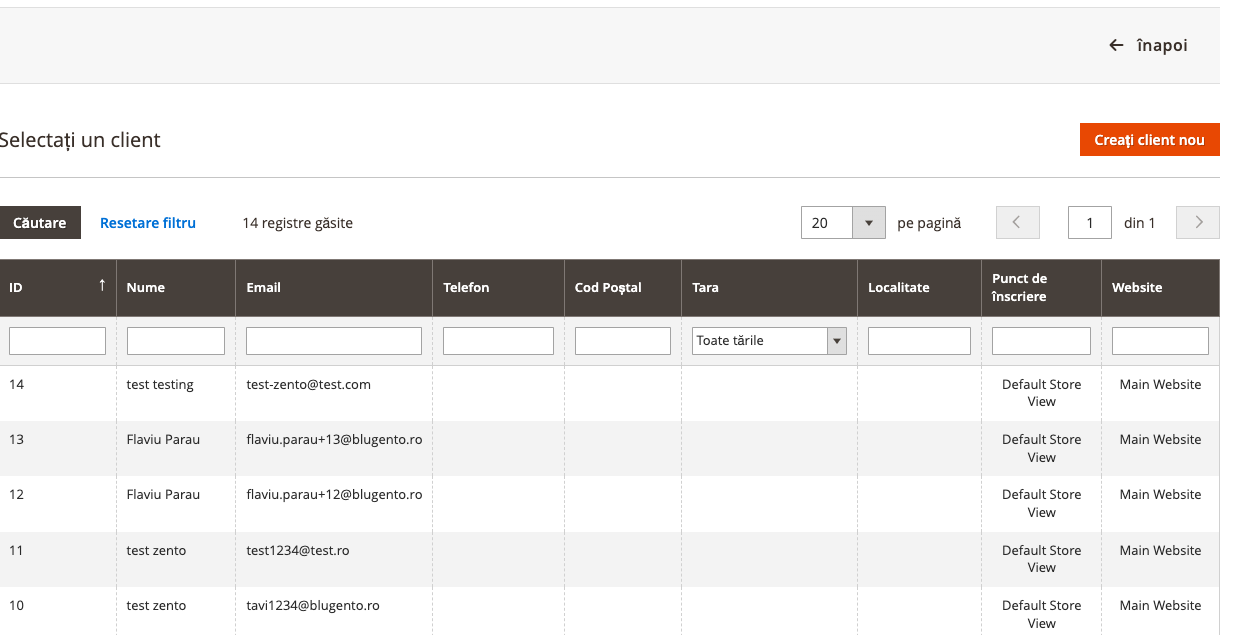Sort by the Punct de înscriere header
Viewport: 1236px width, 635px height.
(1041, 288)
